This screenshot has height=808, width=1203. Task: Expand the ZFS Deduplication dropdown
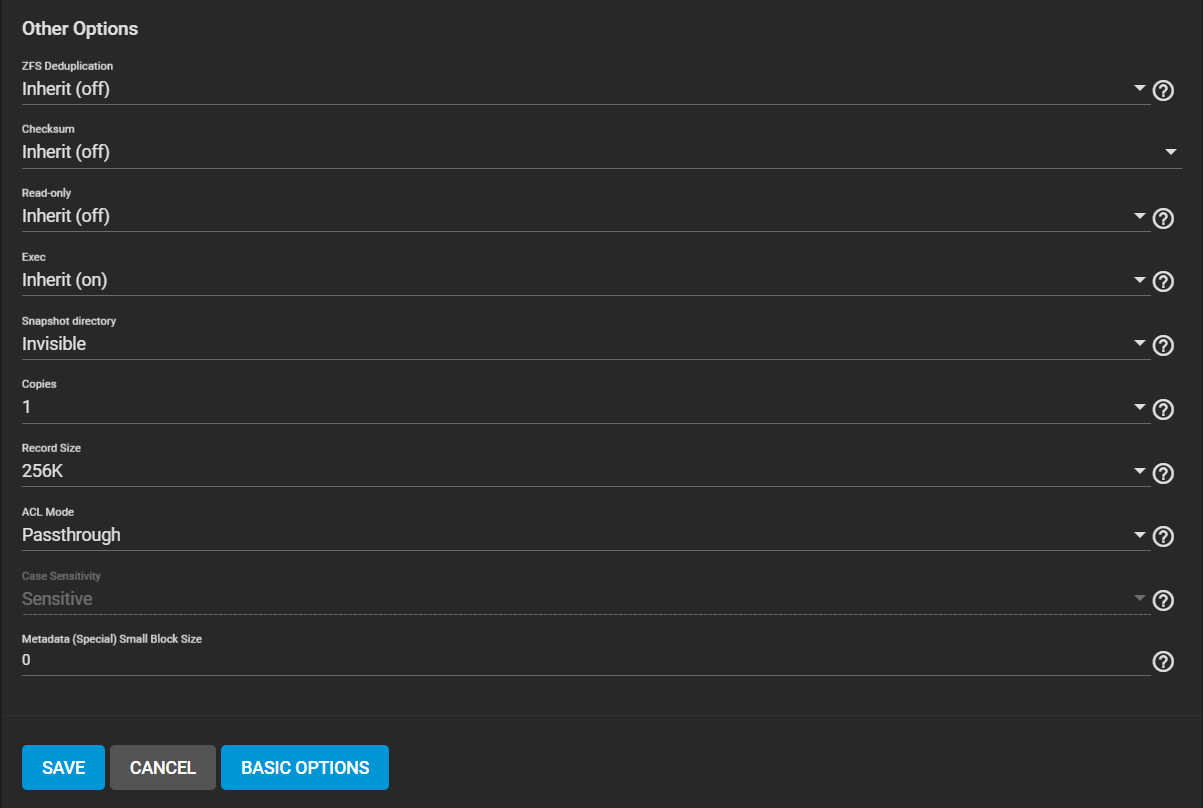coord(586,89)
